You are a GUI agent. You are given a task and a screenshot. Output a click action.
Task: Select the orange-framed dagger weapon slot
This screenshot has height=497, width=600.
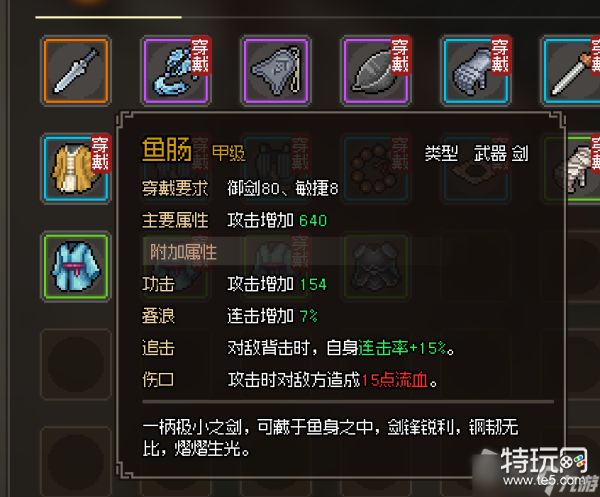point(76,71)
